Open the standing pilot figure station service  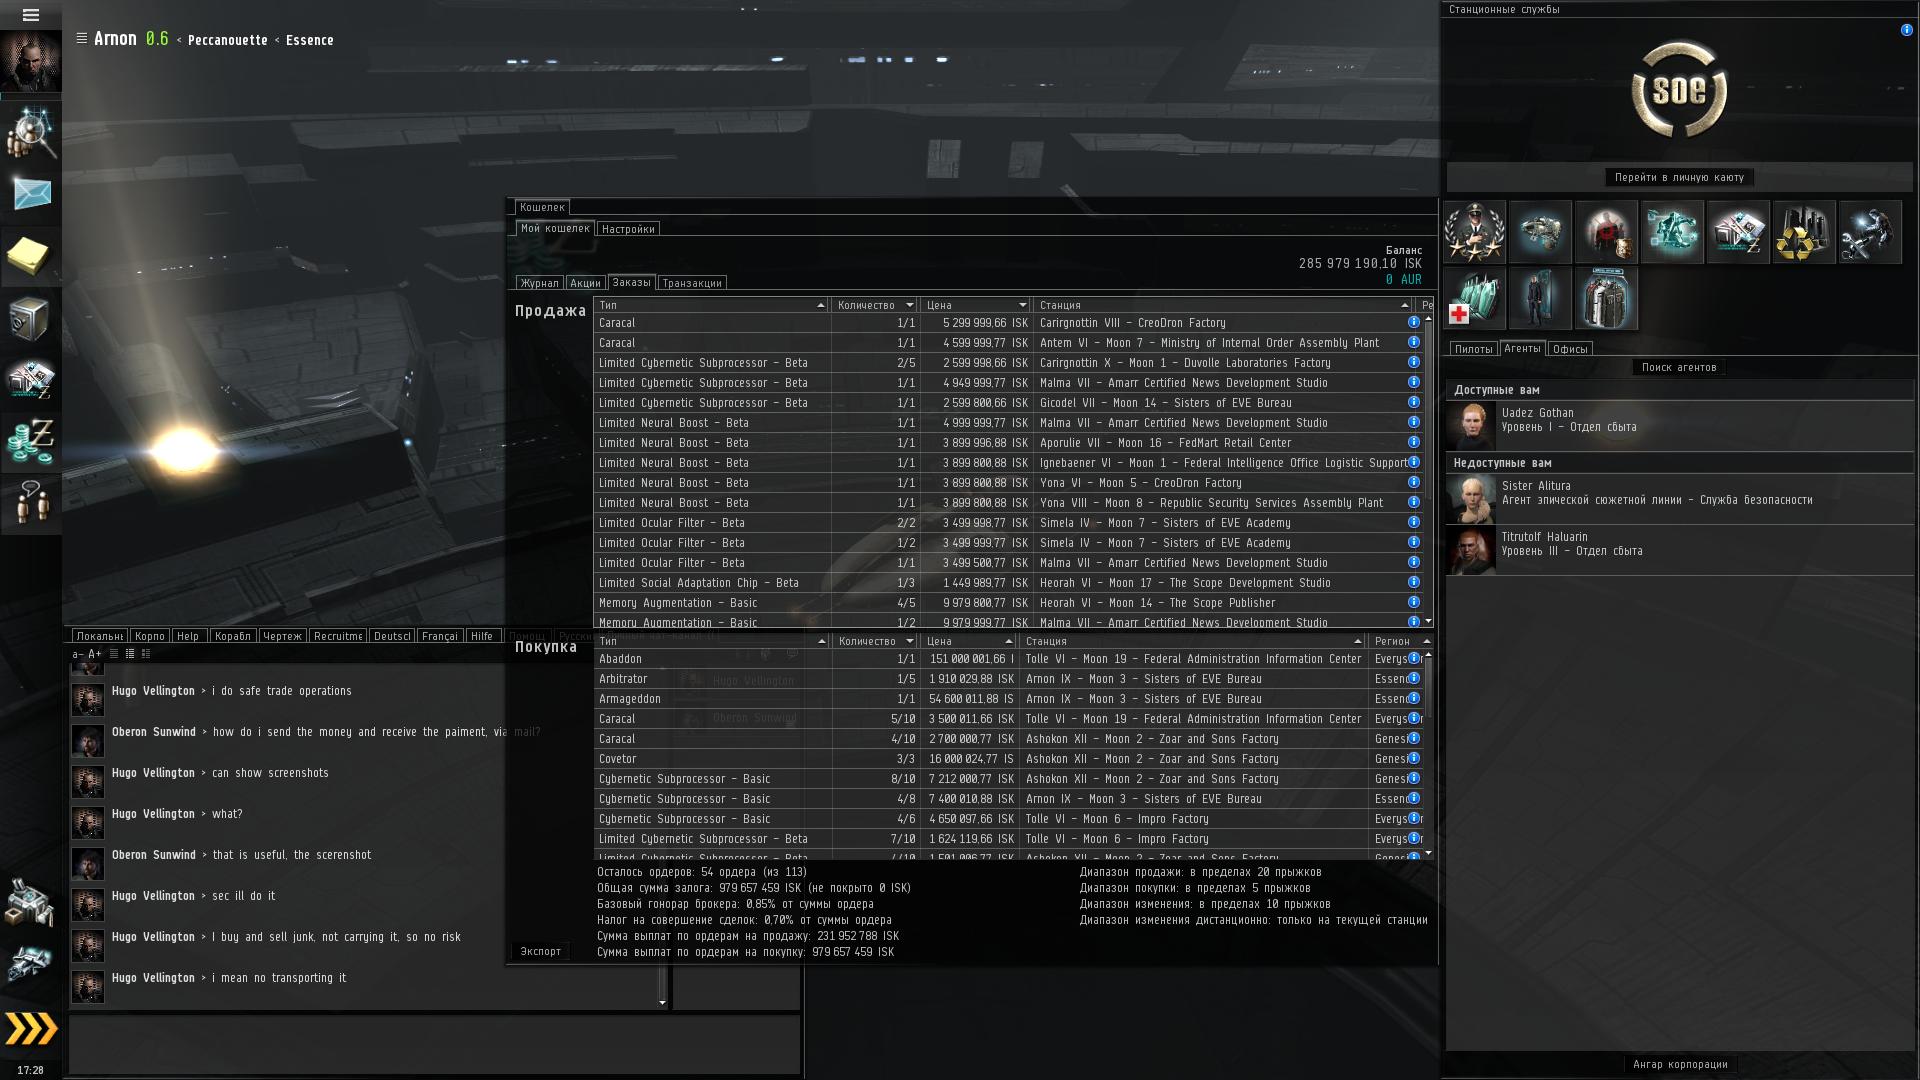coord(1540,298)
